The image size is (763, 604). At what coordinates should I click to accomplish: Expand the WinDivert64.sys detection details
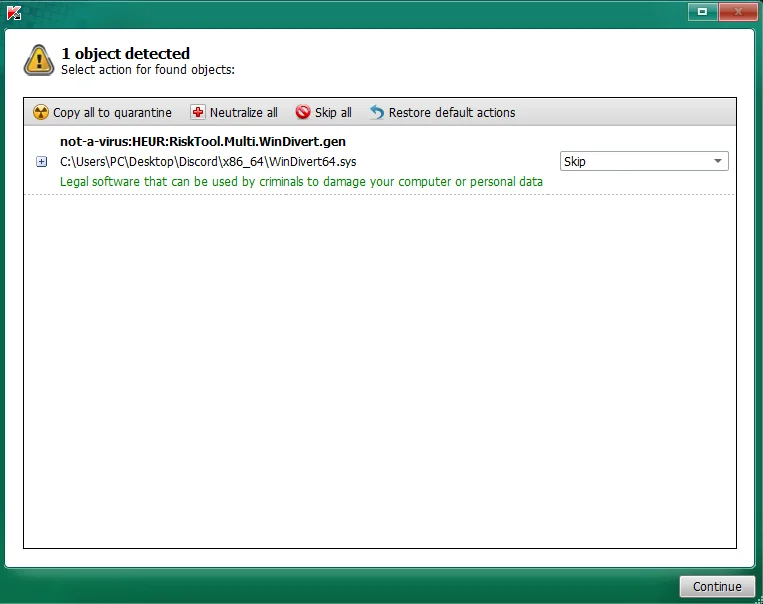[42, 162]
